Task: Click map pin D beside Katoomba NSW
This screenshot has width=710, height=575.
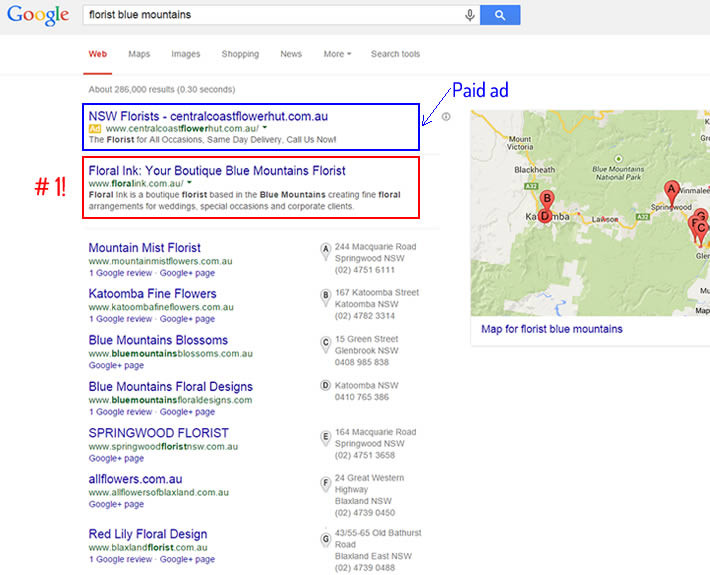Action: coord(325,386)
